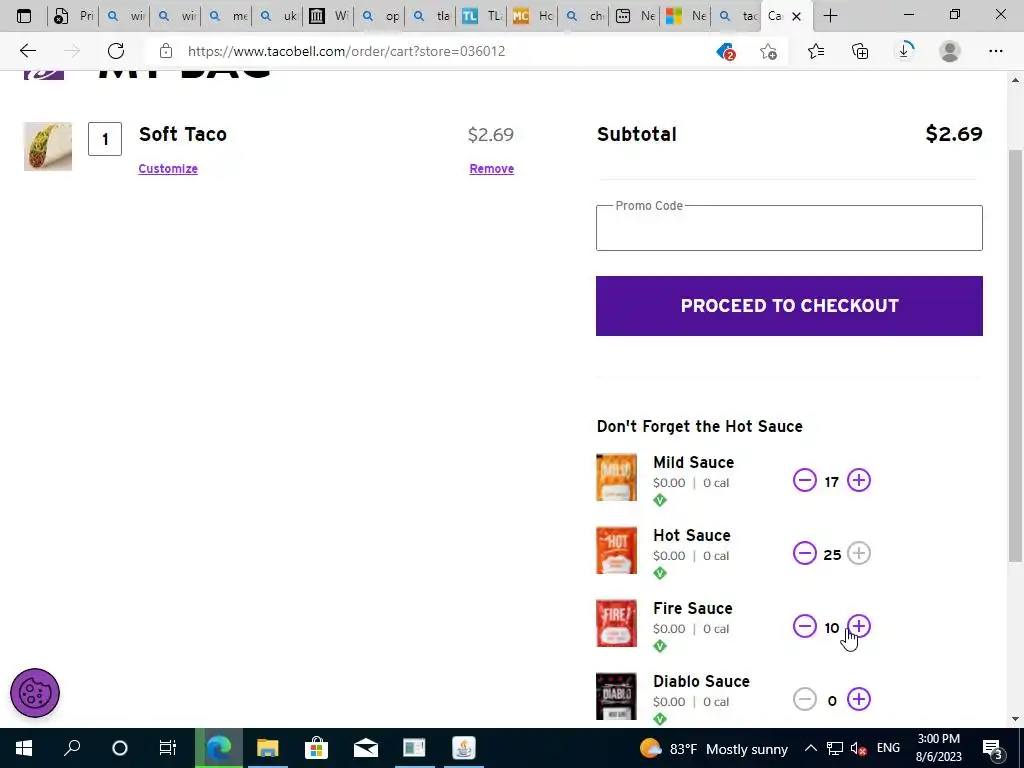Viewport: 1024px width, 768px height.
Task: Open the Favorites list icon
Action: (x=816, y=51)
